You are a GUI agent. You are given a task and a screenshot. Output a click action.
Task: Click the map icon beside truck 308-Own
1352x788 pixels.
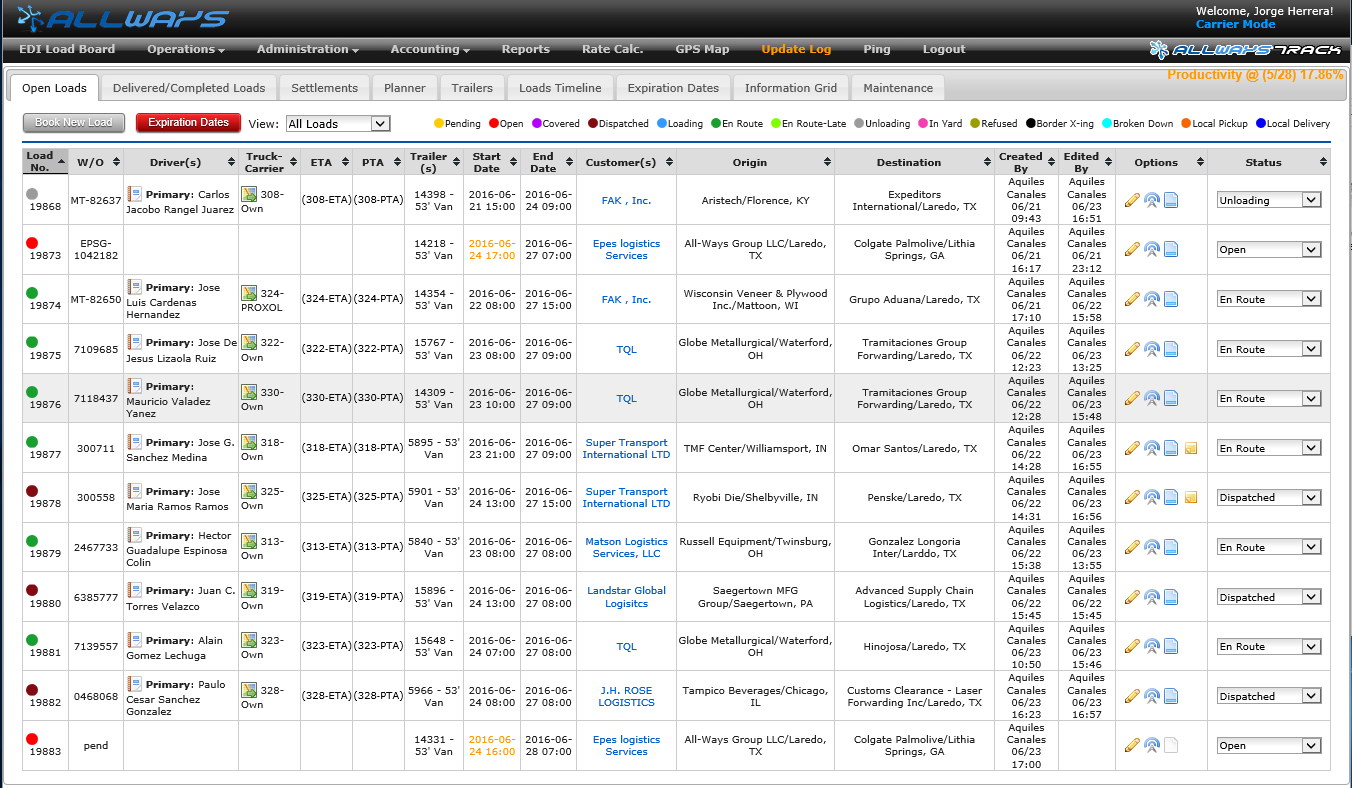click(x=249, y=194)
